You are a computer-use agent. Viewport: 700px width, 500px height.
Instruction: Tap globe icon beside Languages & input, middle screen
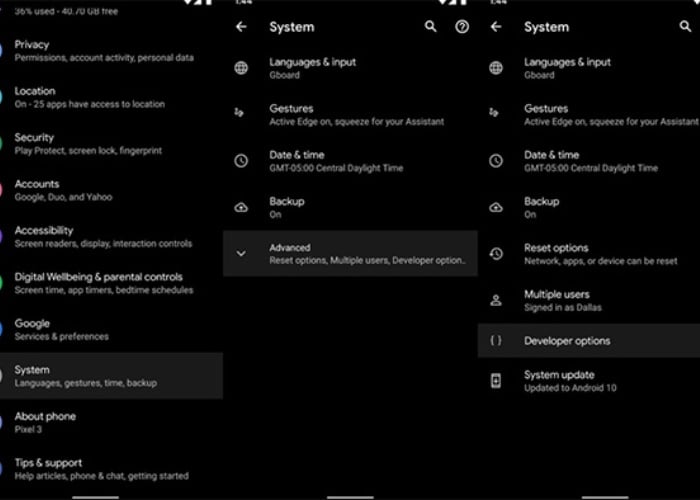(241, 68)
